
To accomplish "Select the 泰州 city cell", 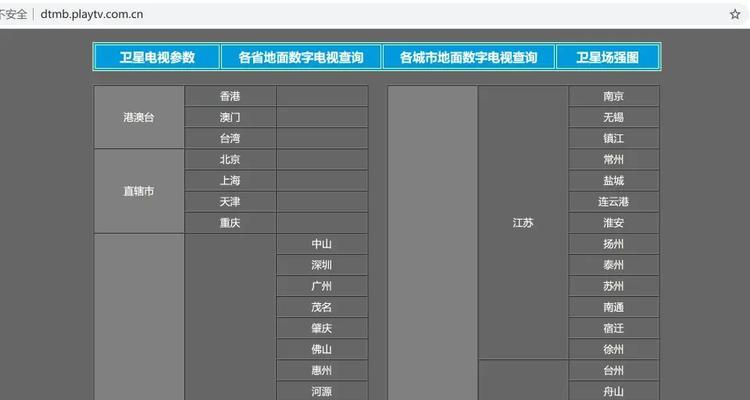I will pyautogui.click(x=614, y=265).
